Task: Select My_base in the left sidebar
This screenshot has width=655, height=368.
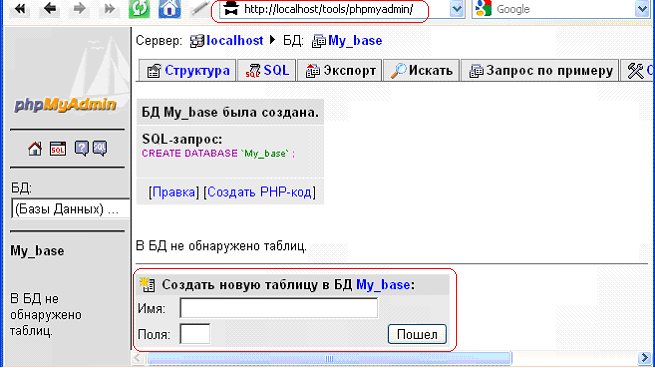Action: [x=37, y=251]
